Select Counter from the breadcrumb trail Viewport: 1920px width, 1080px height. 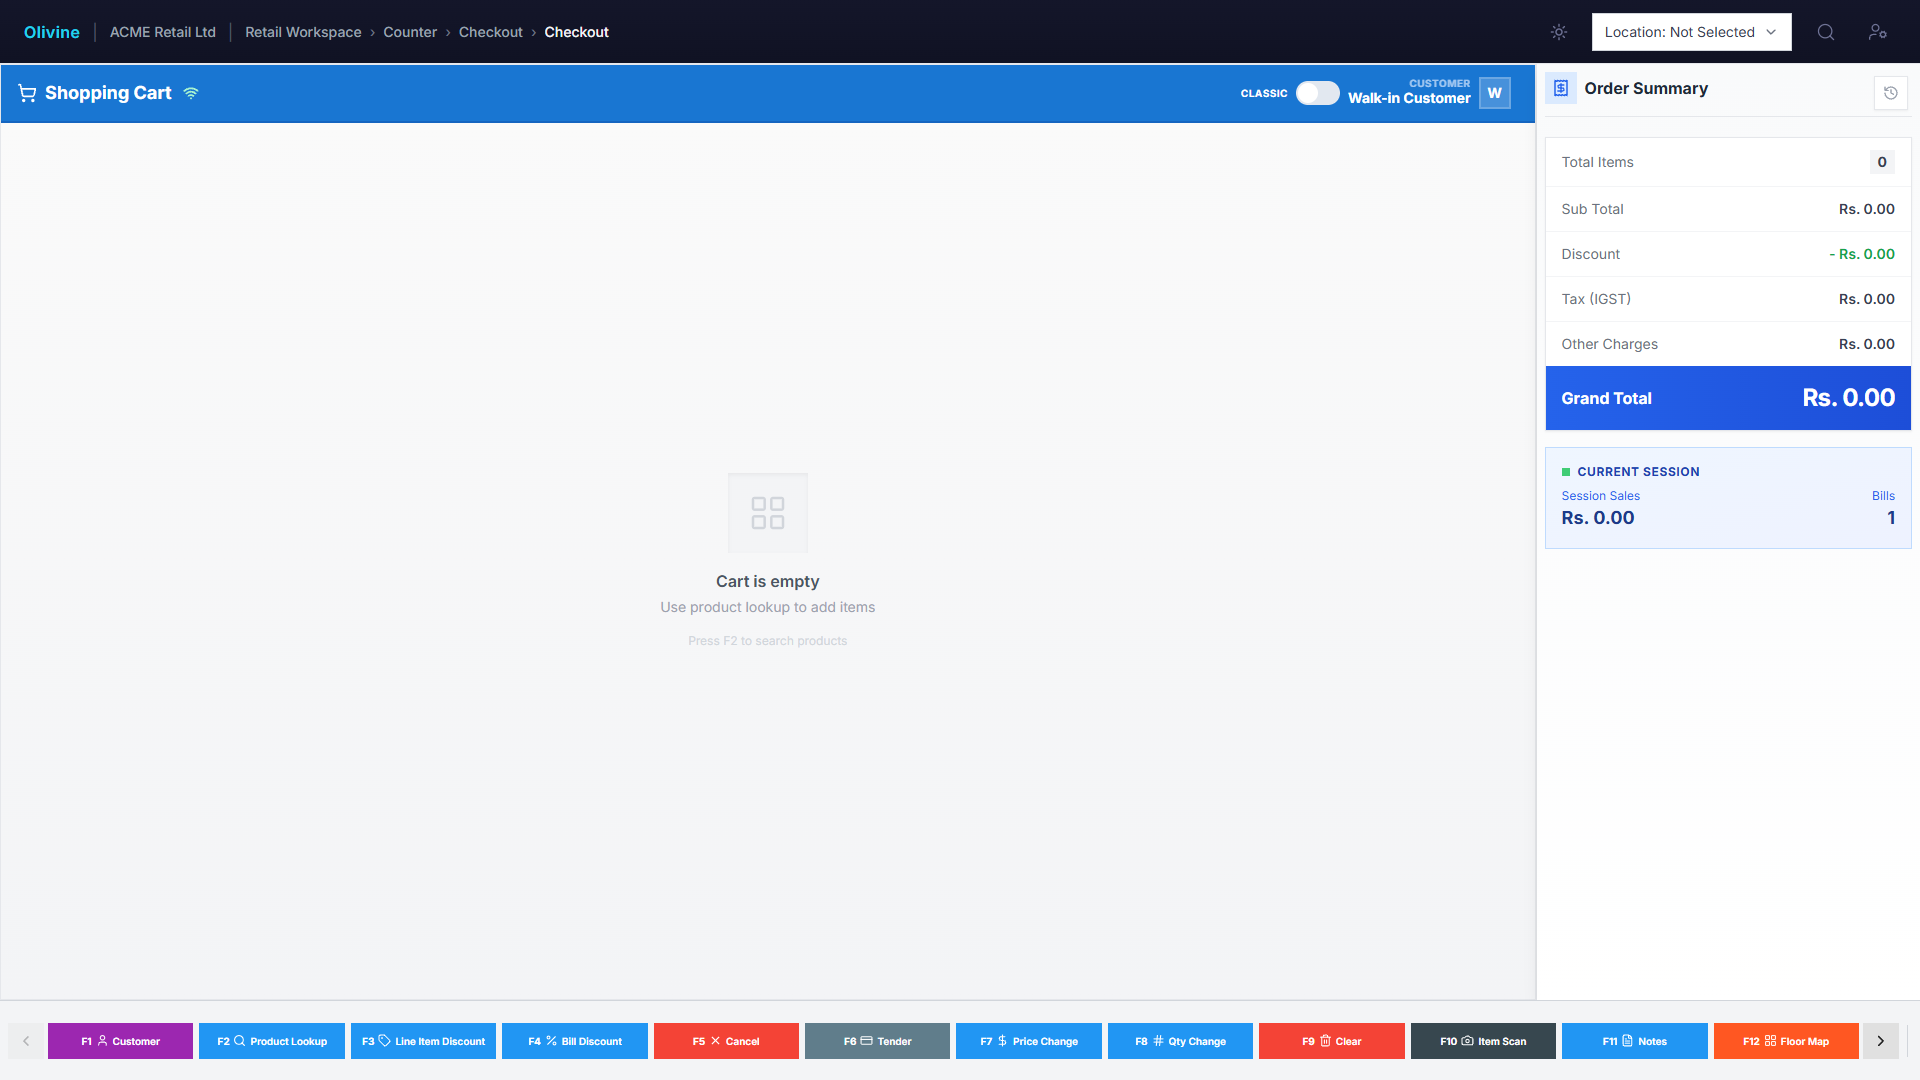pos(410,32)
